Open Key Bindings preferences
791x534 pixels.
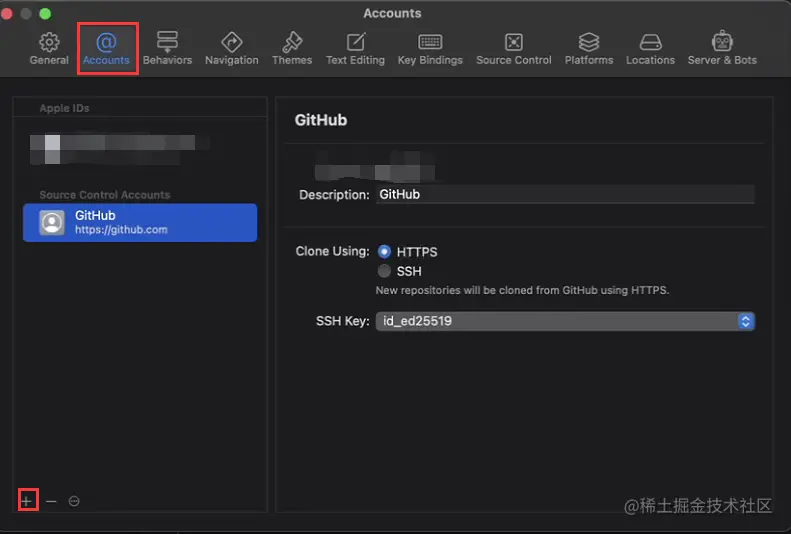point(430,48)
